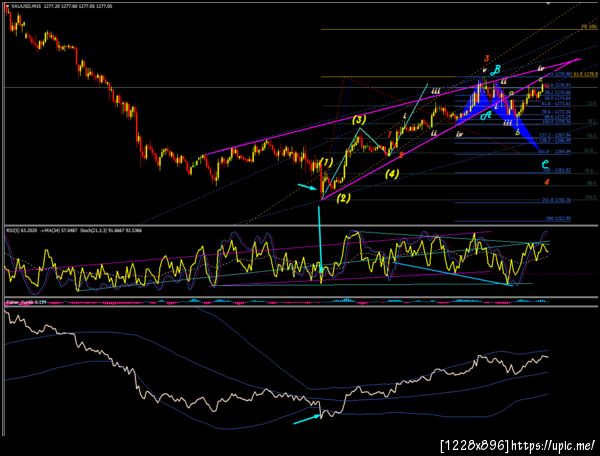
Task: Select the red 3 wave label
Action: (x=486, y=59)
